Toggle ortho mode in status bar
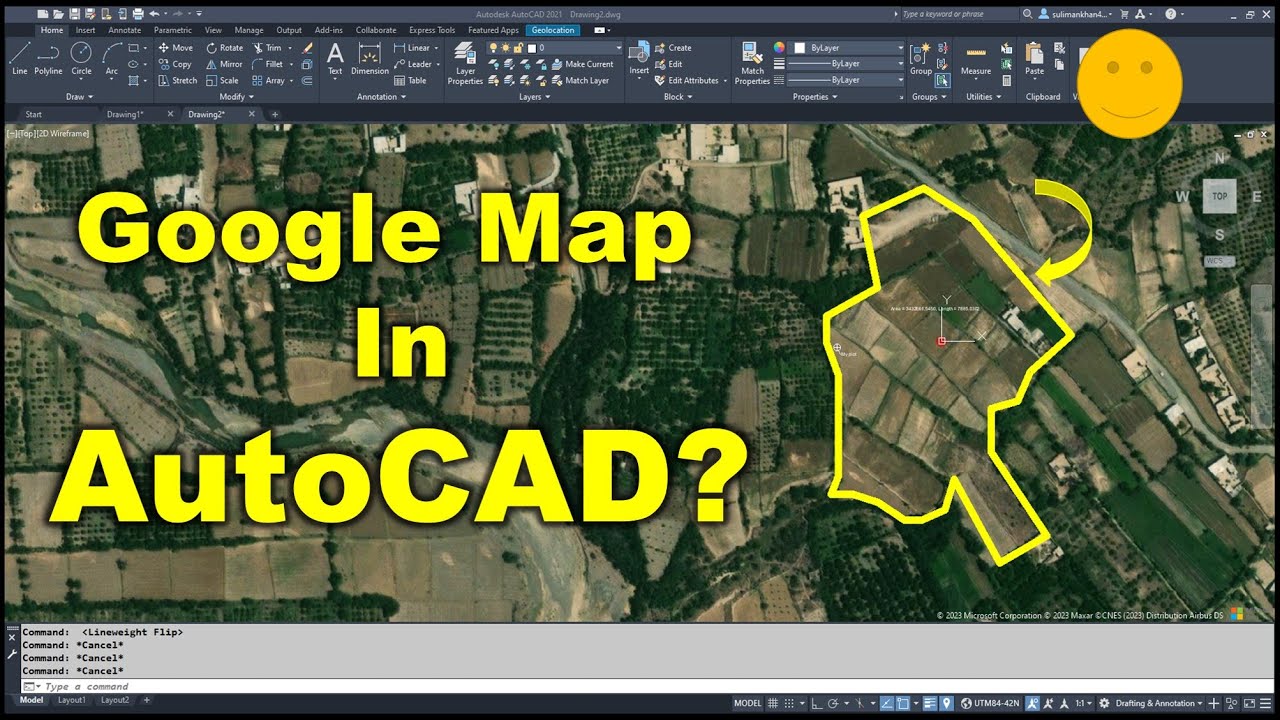 coord(817,703)
